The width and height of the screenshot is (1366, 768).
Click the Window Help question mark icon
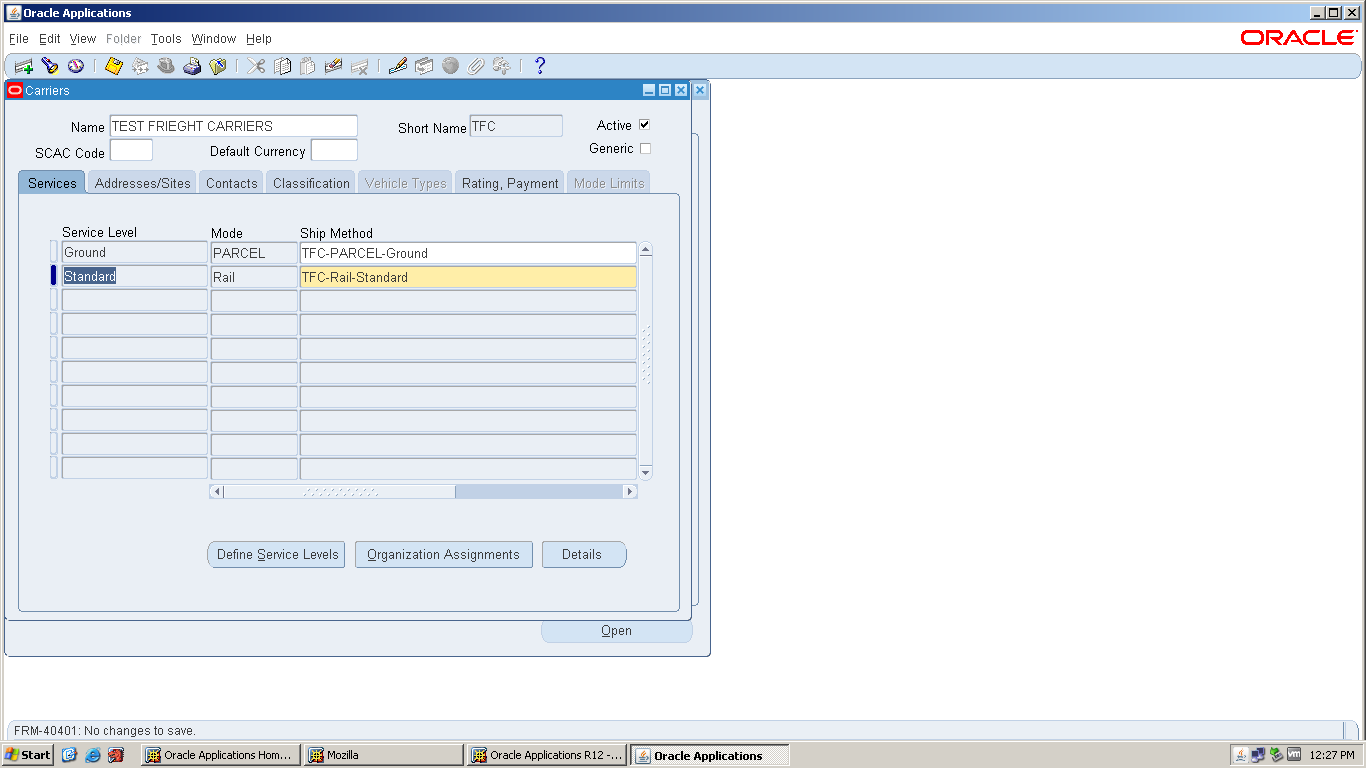point(540,66)
